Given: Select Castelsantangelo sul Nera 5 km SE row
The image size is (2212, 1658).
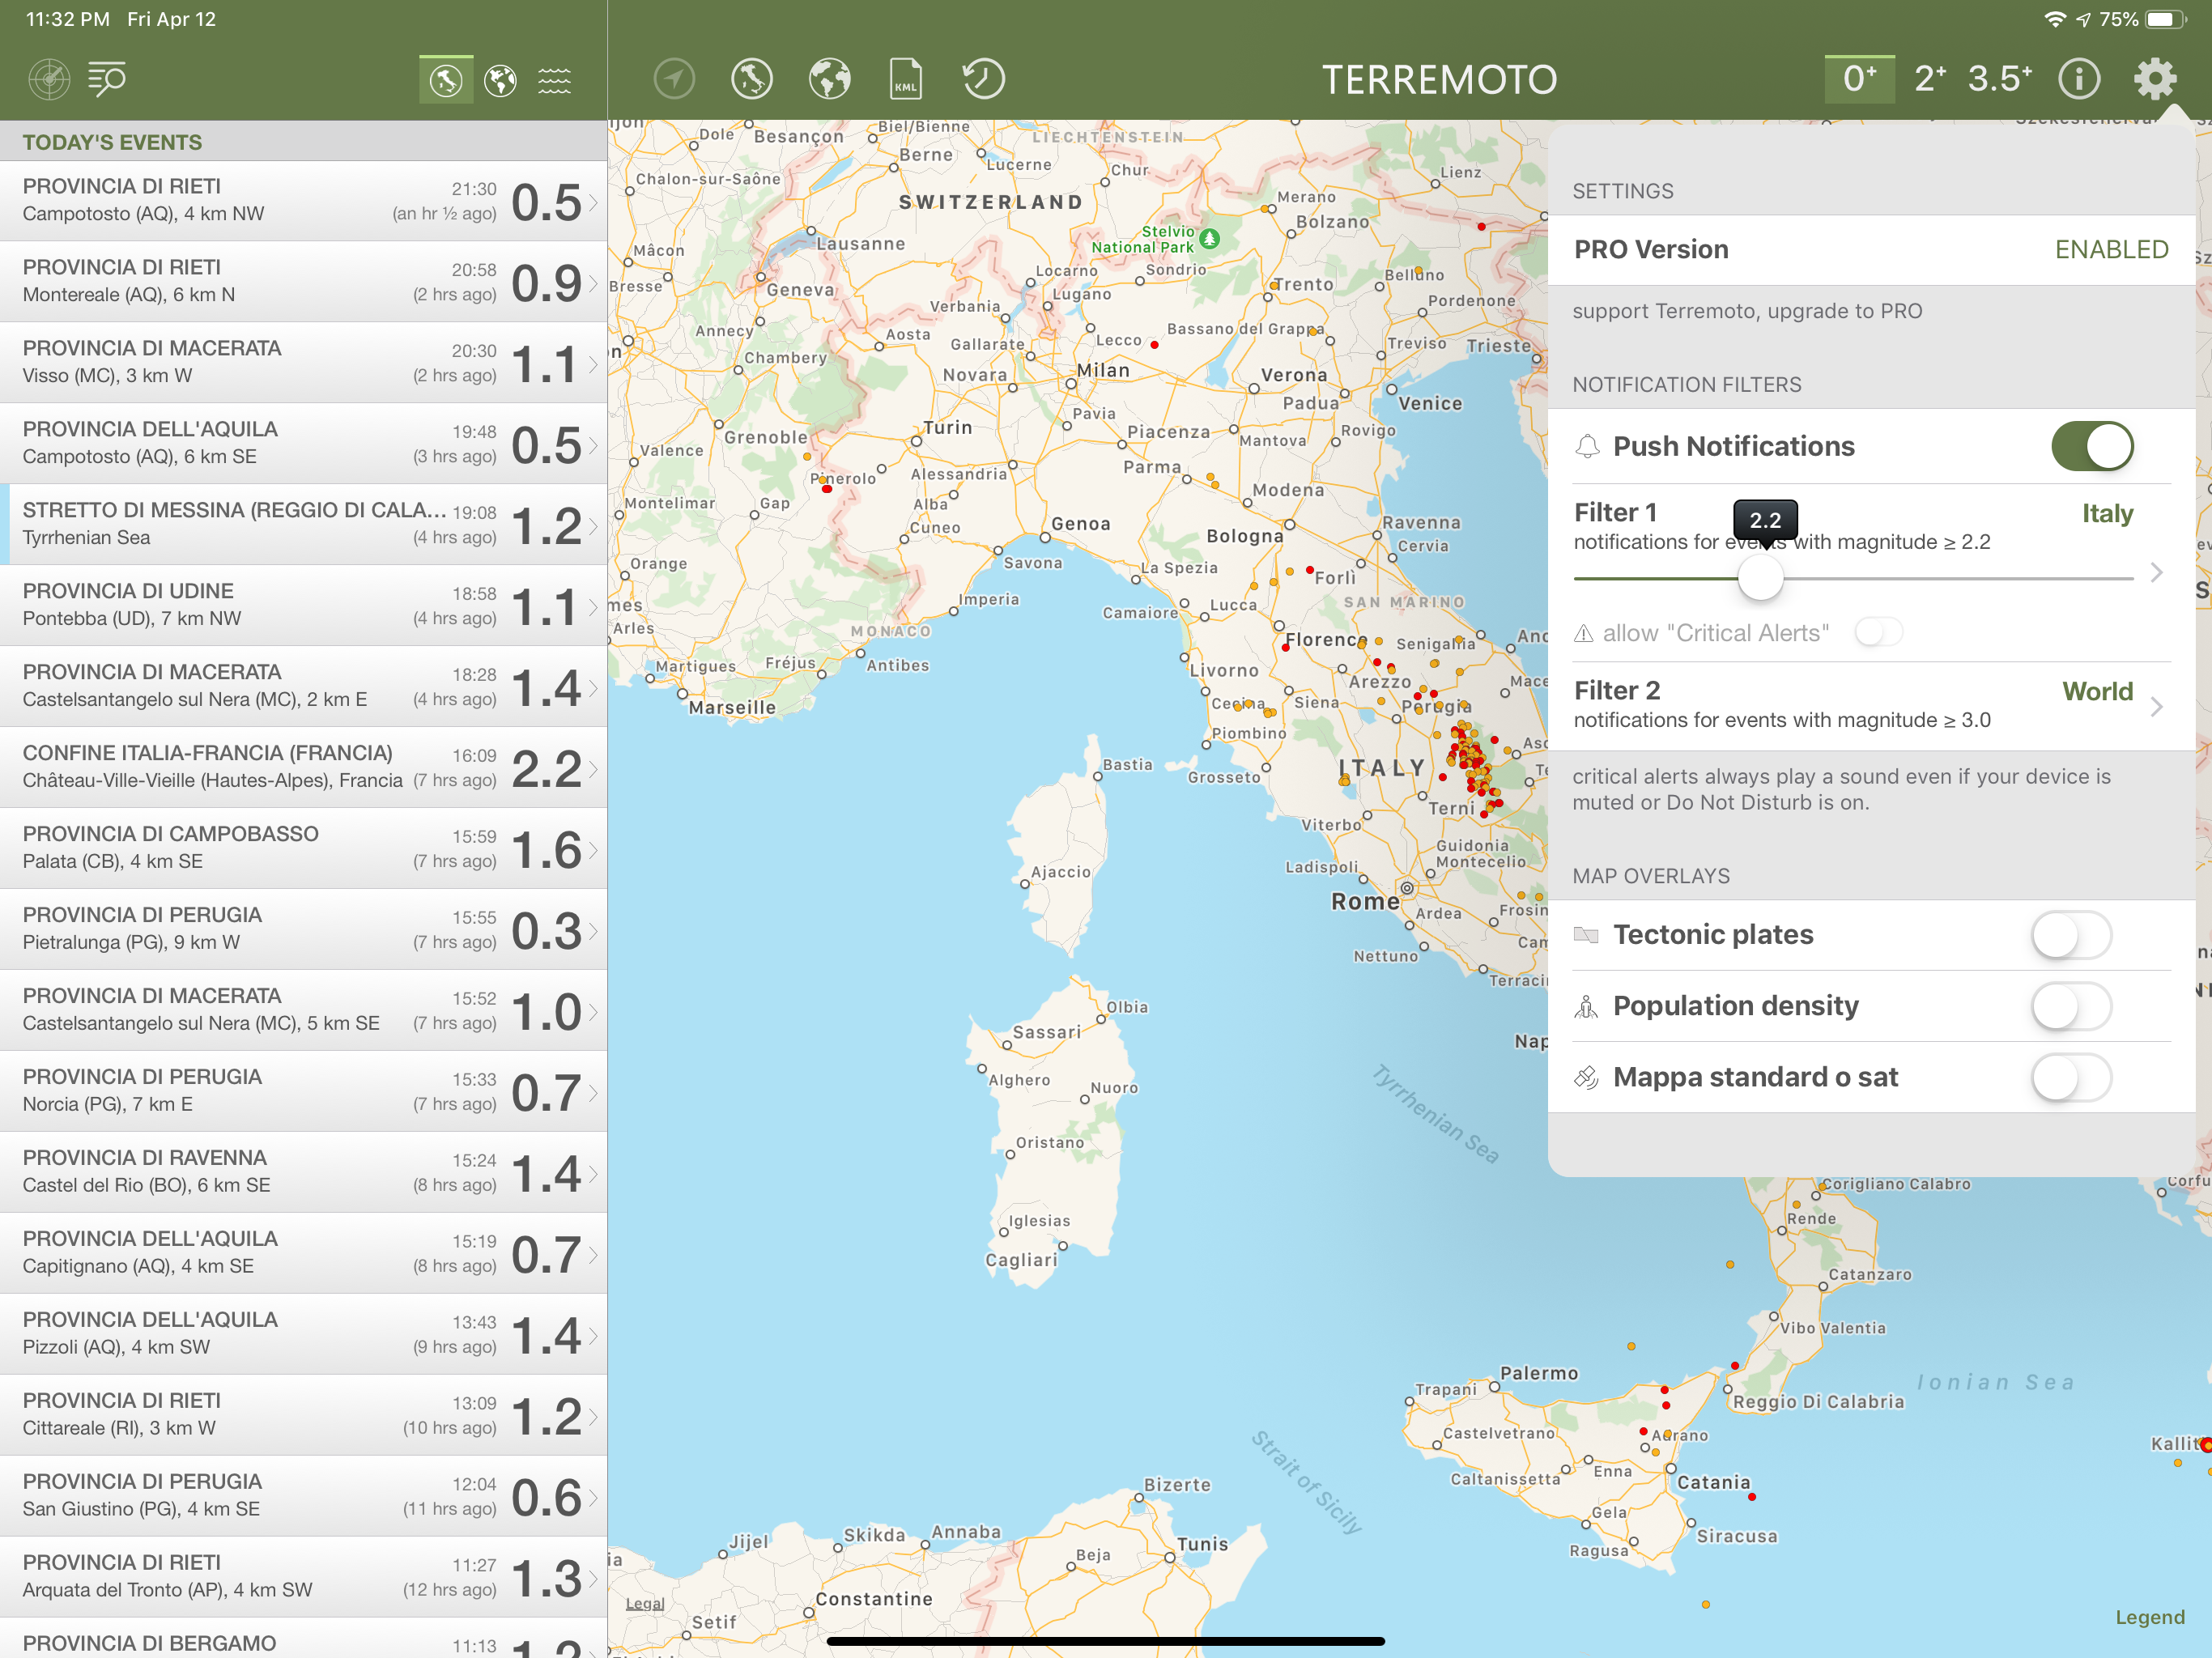Looking at the screenshot, I should [303, 1011].
